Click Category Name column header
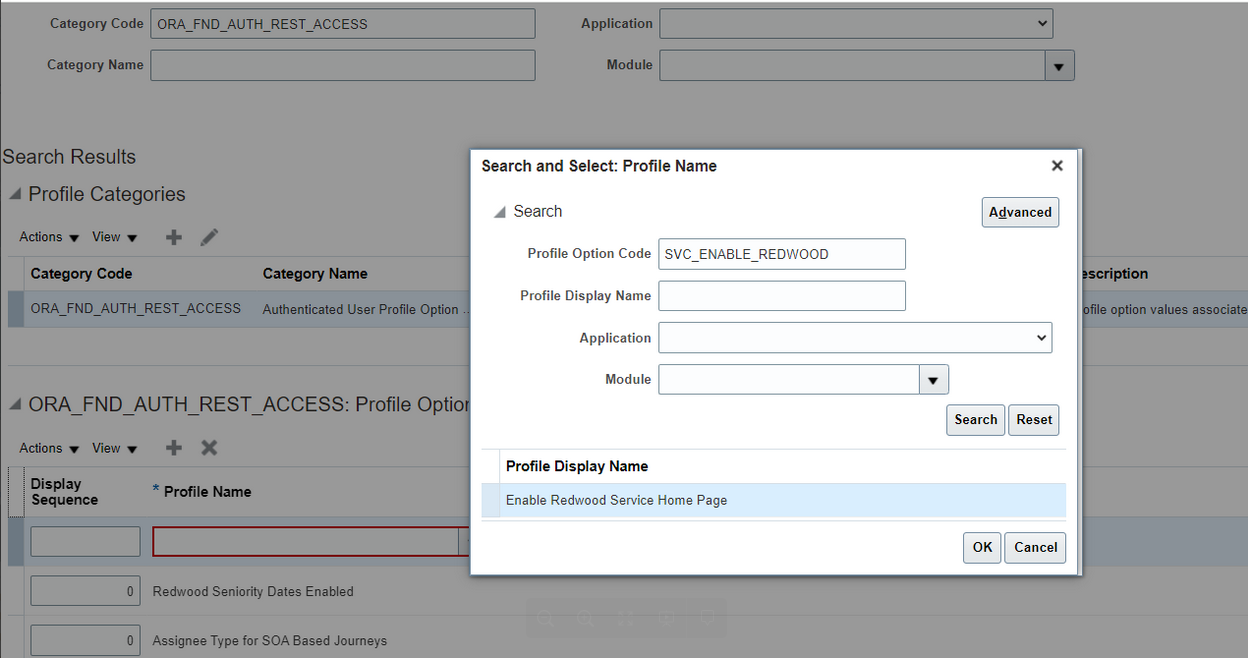The image size is (1248, 658). pos(315,273)
